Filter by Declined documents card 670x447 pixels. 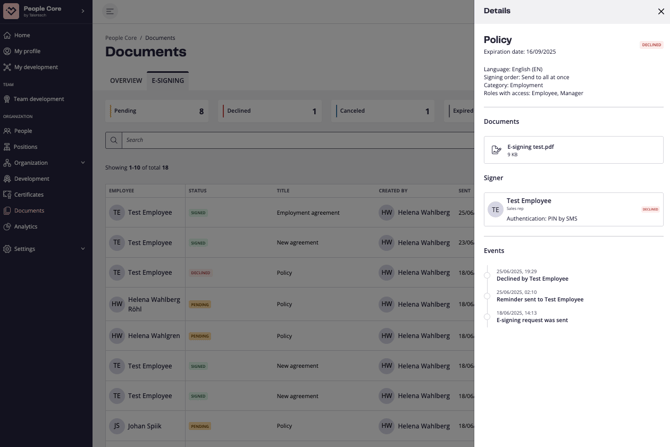pos(273,111)
